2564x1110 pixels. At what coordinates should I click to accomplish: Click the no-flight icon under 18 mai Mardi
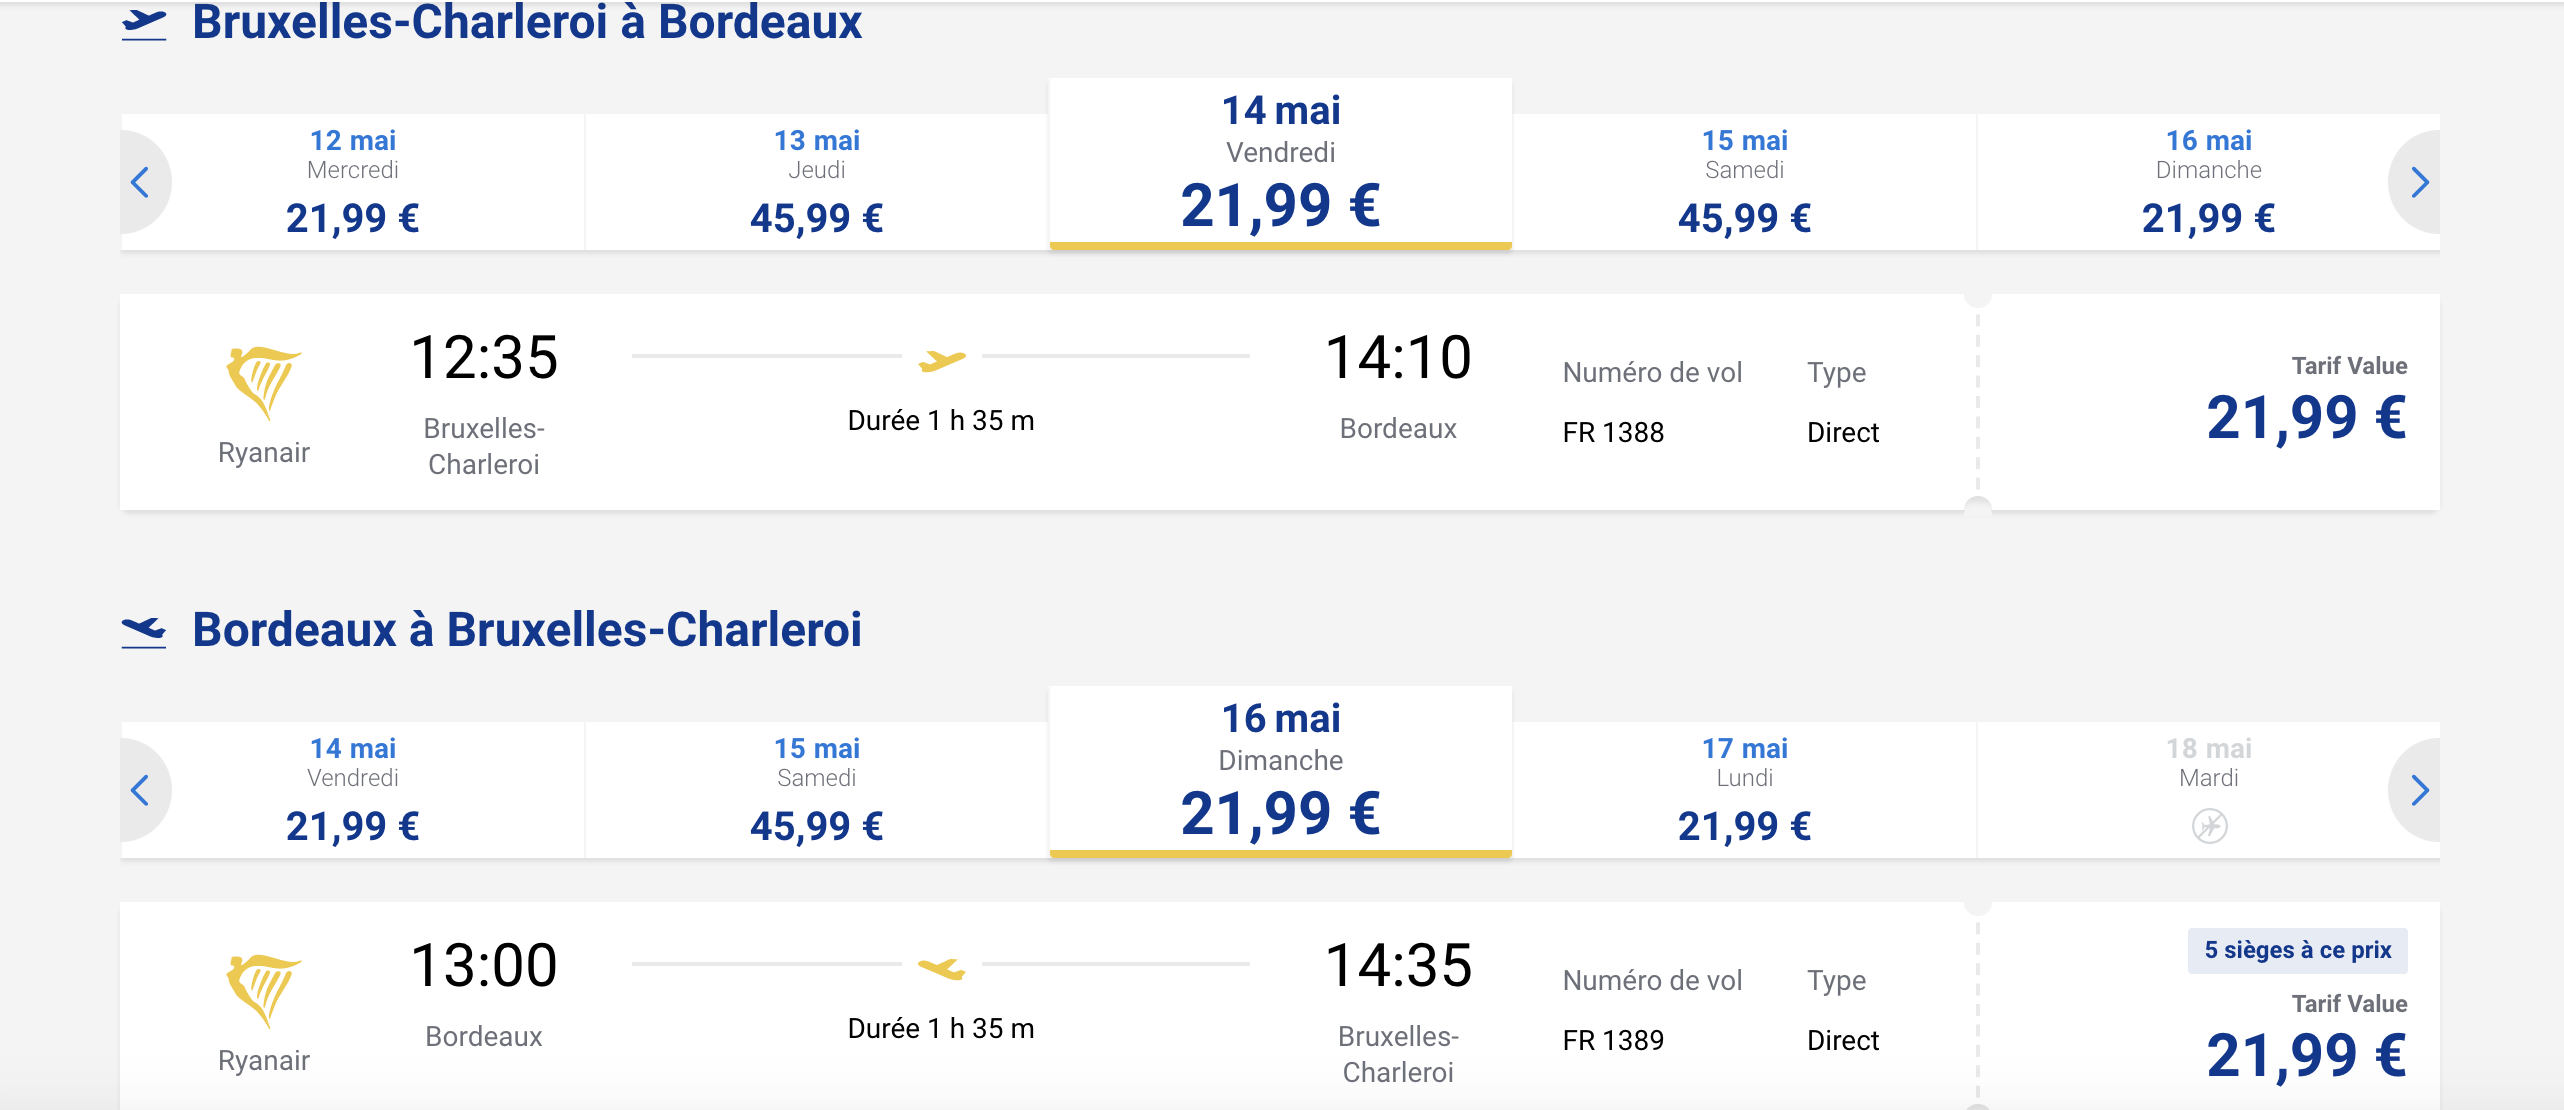tap(2209, 826)
